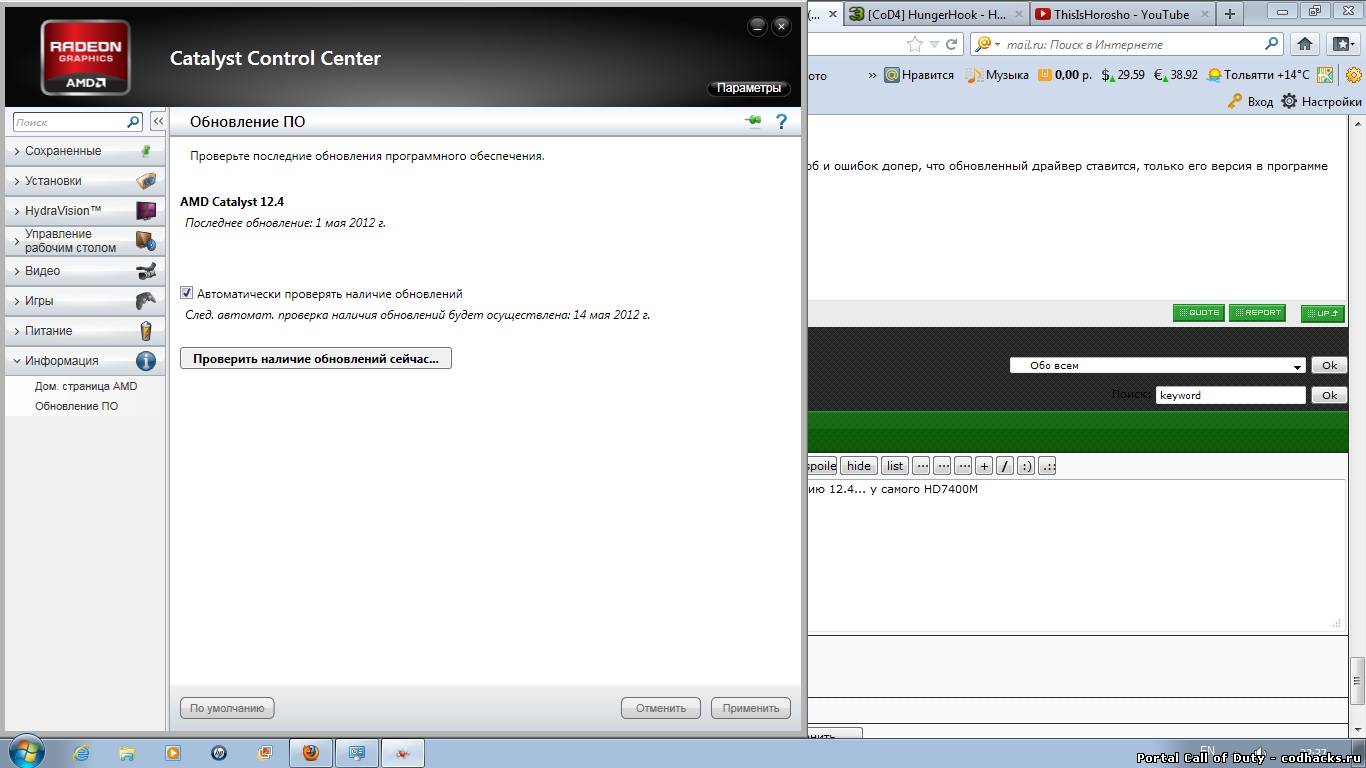The image size is (1366, 768).
Task: Click Ok next to Обо всем dropdown
Action: tap(1329, 365)
